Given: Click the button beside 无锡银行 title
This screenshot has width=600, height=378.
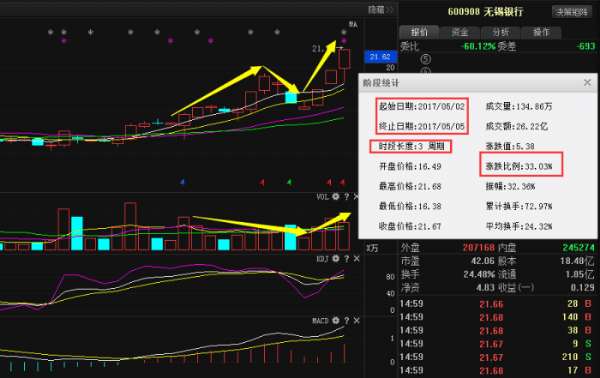Looking at the screenshot, I should (572, 12).
